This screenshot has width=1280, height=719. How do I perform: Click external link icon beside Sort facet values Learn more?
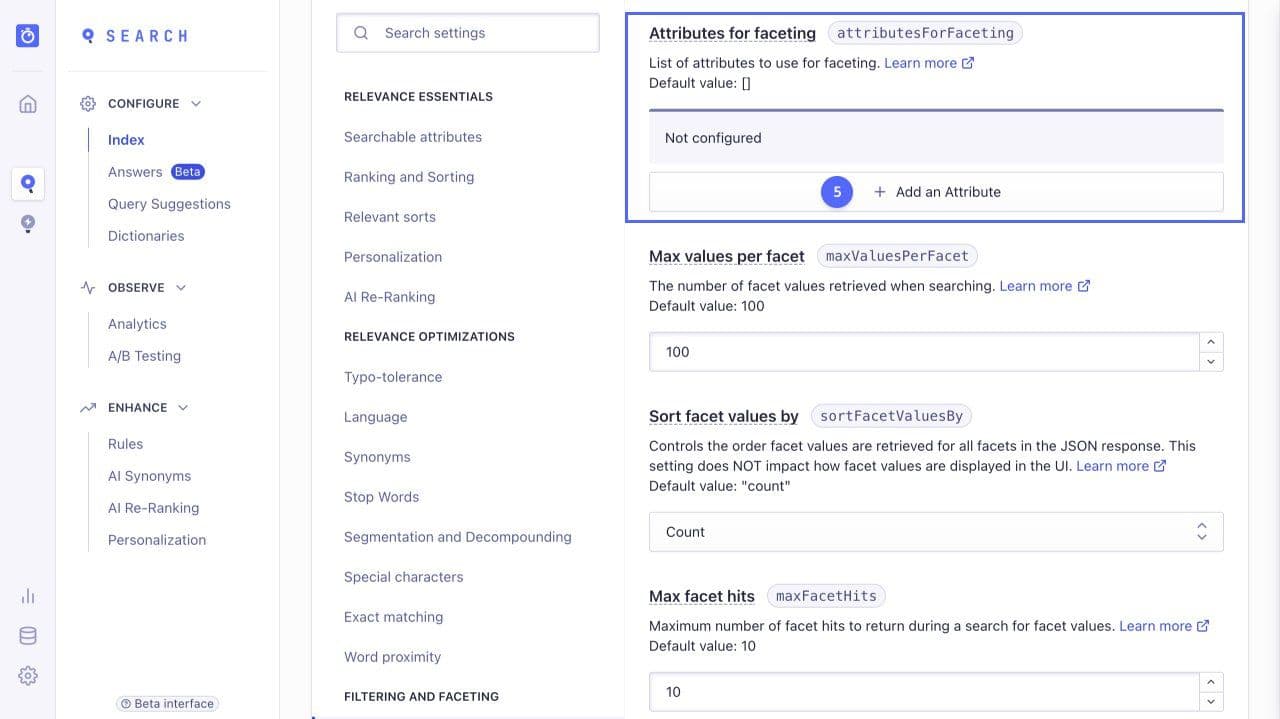click(1160, 466)
